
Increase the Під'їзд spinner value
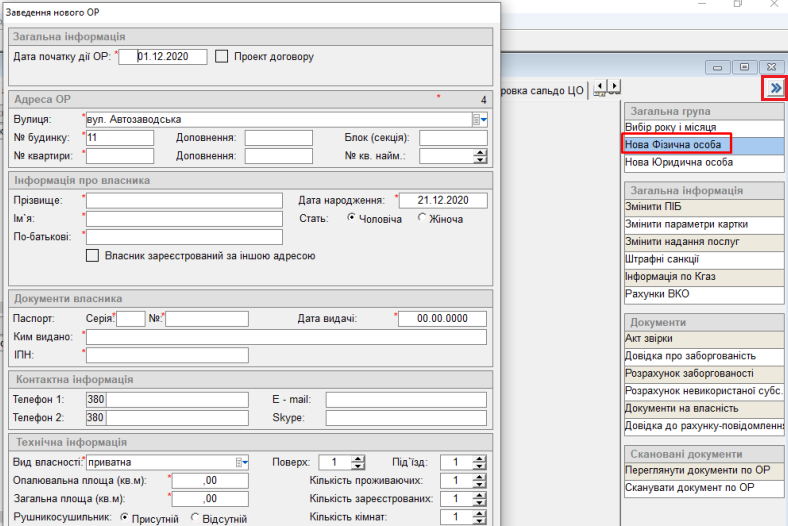click(480, 458)
